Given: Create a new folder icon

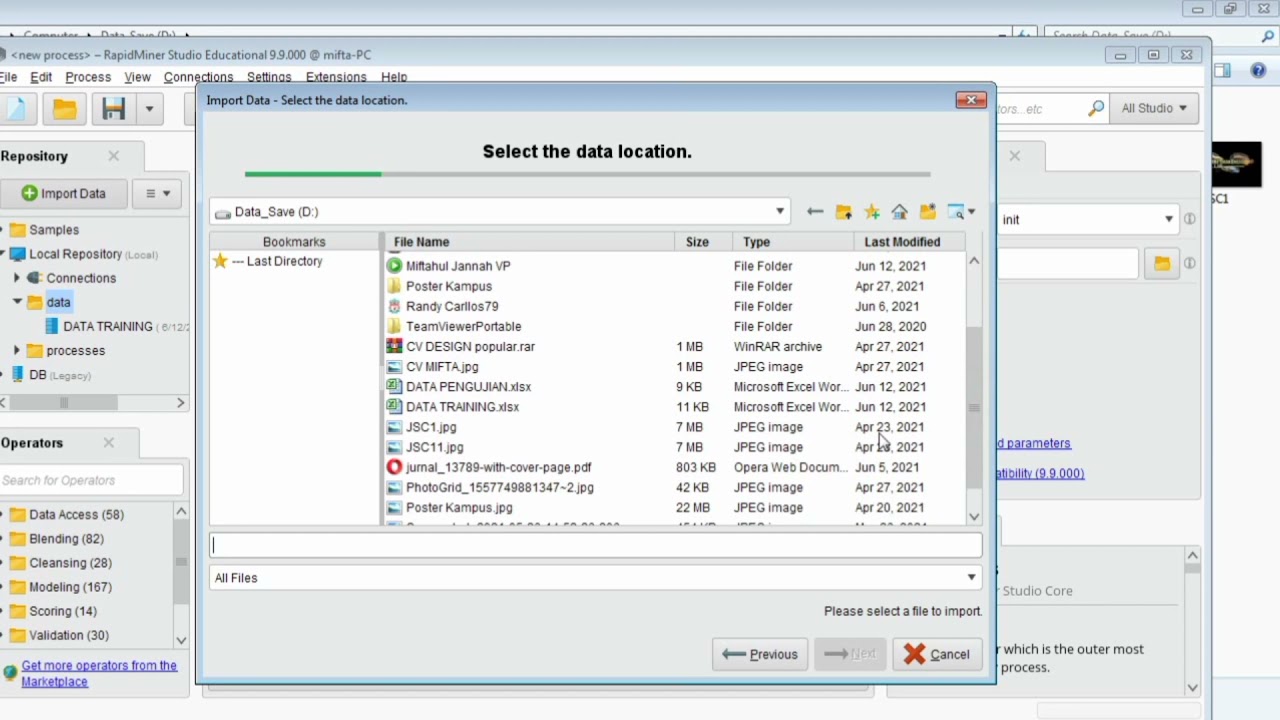Looking at the screenshot, I should [x=928, y=212].
